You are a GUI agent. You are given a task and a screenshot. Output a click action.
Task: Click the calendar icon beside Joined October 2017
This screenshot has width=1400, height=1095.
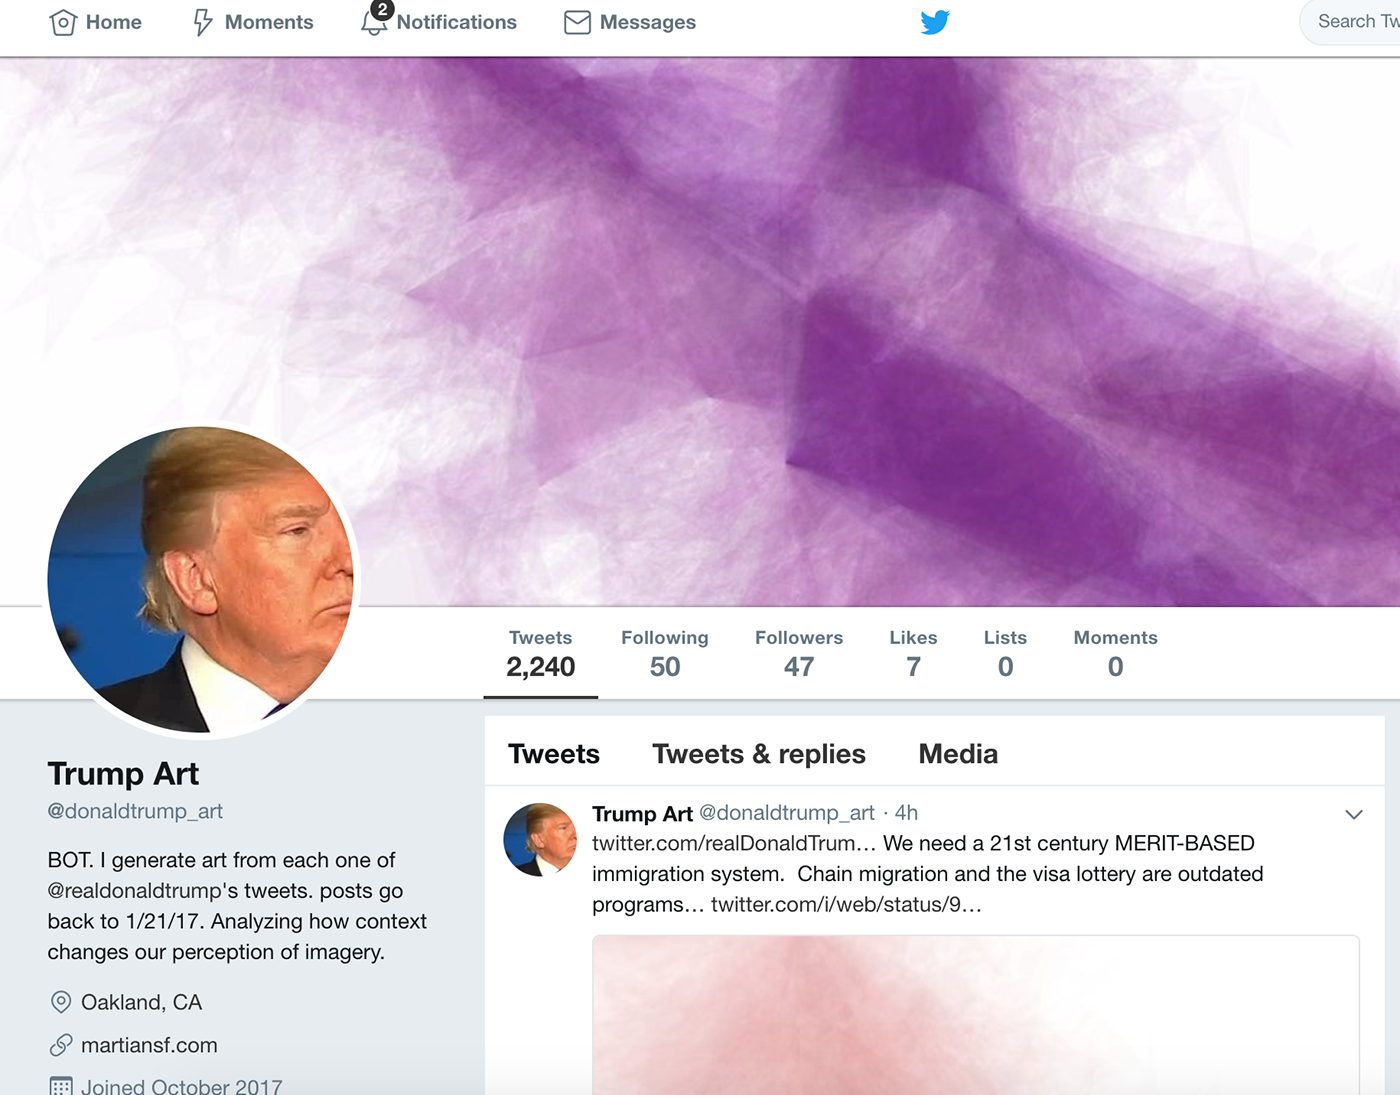(x=61, y=1086)
